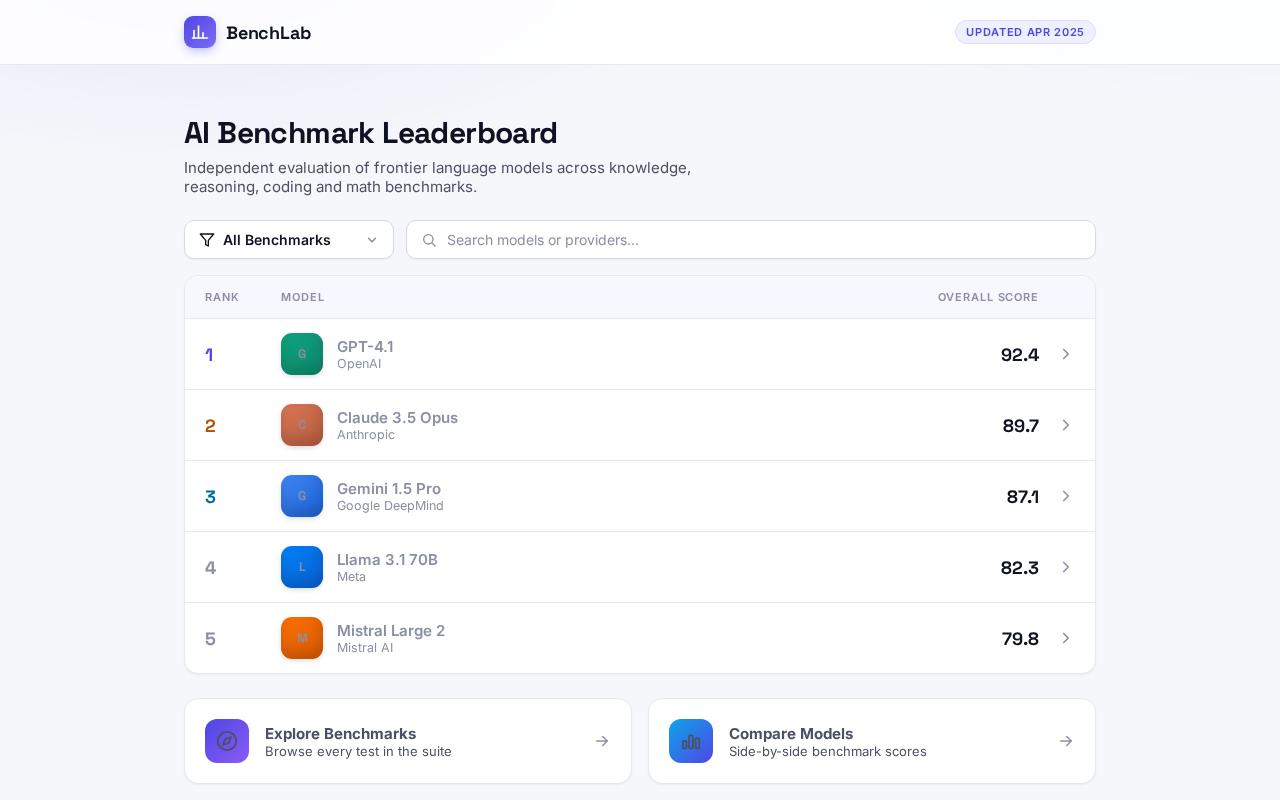
Task: Click the Gemini 1.5 Pro avatar icon
Action: (302, 496)
